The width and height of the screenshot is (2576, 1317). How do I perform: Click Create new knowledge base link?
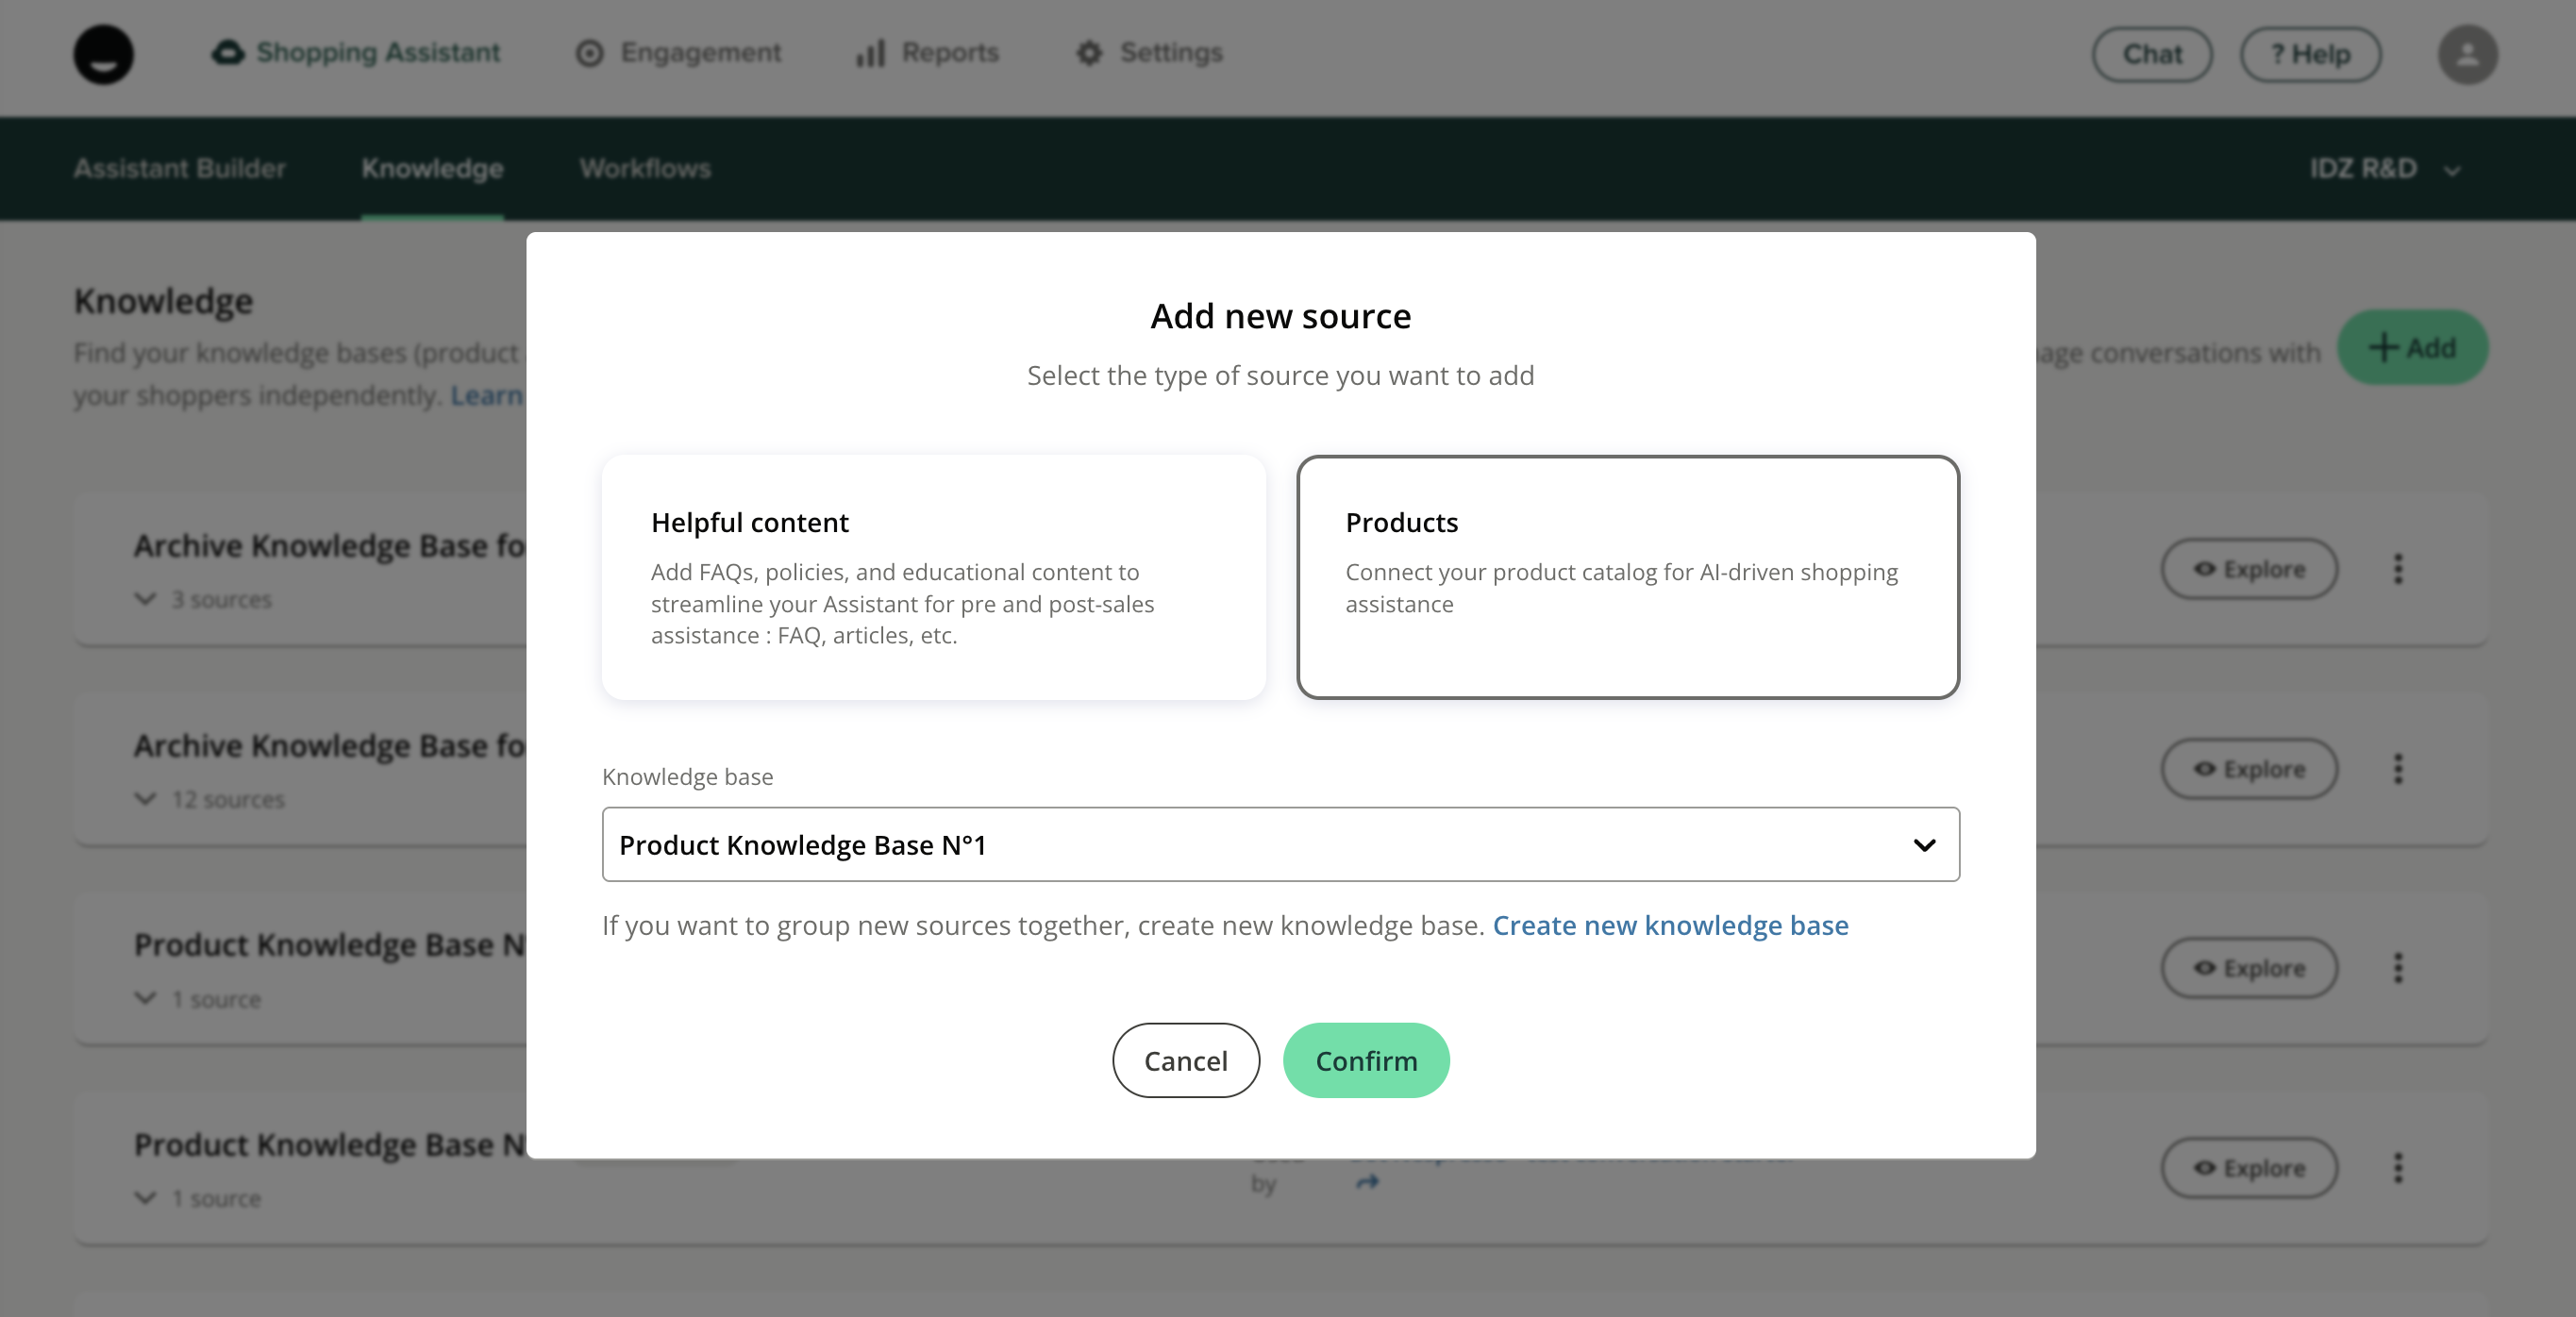click(1670, 926)
